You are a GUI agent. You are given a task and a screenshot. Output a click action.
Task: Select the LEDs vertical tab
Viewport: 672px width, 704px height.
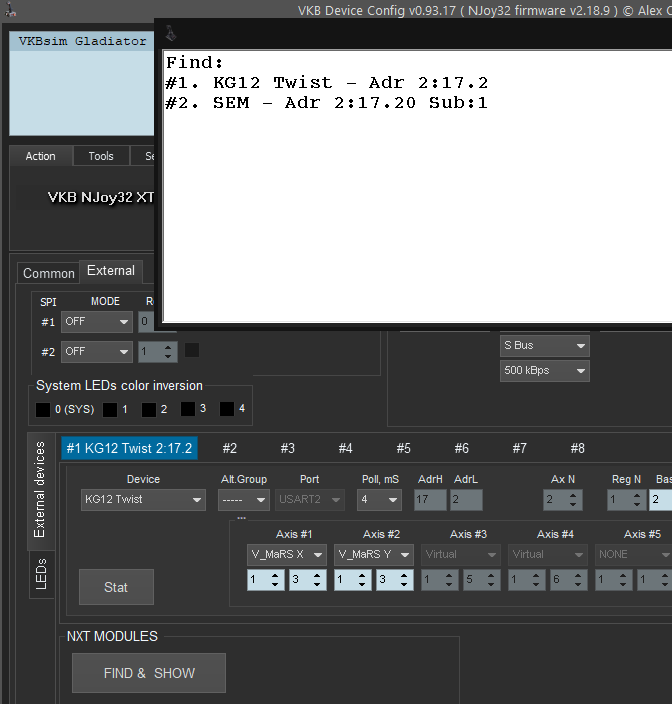[x=41, y=574]
